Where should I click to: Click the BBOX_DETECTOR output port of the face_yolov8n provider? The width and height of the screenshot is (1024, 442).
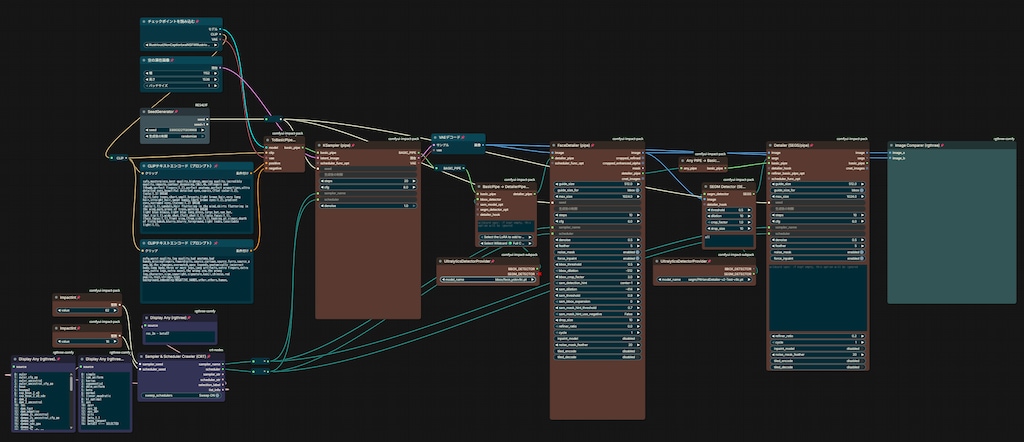[x=536, y=268]
